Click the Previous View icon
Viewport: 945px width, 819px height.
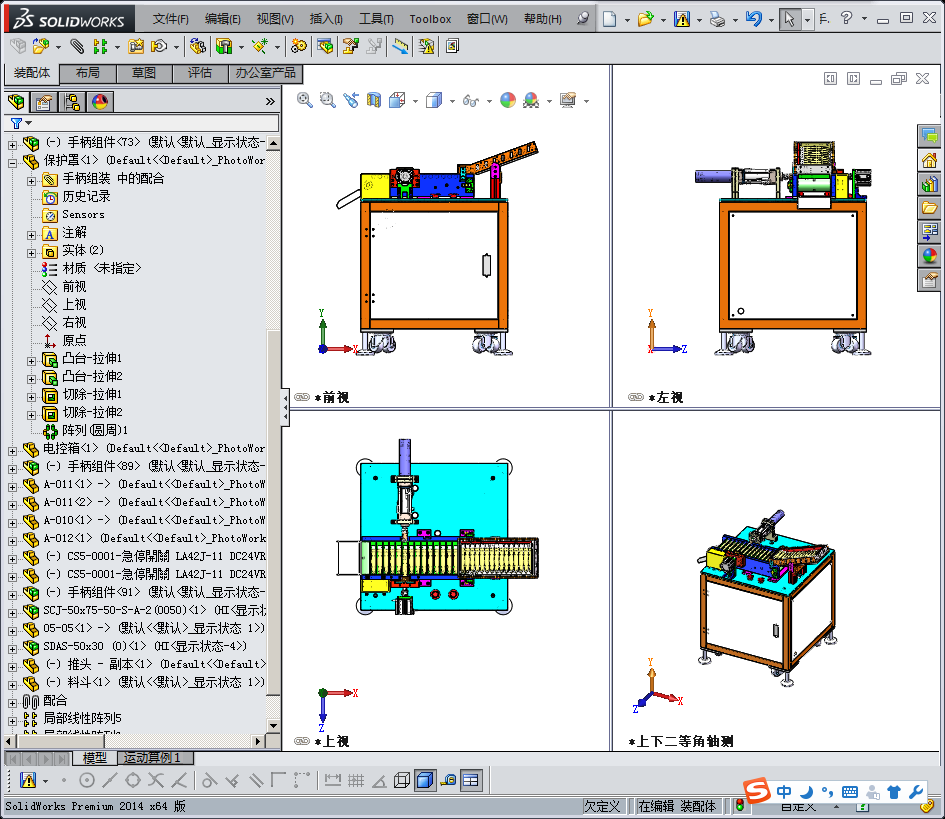coord(351,100)
